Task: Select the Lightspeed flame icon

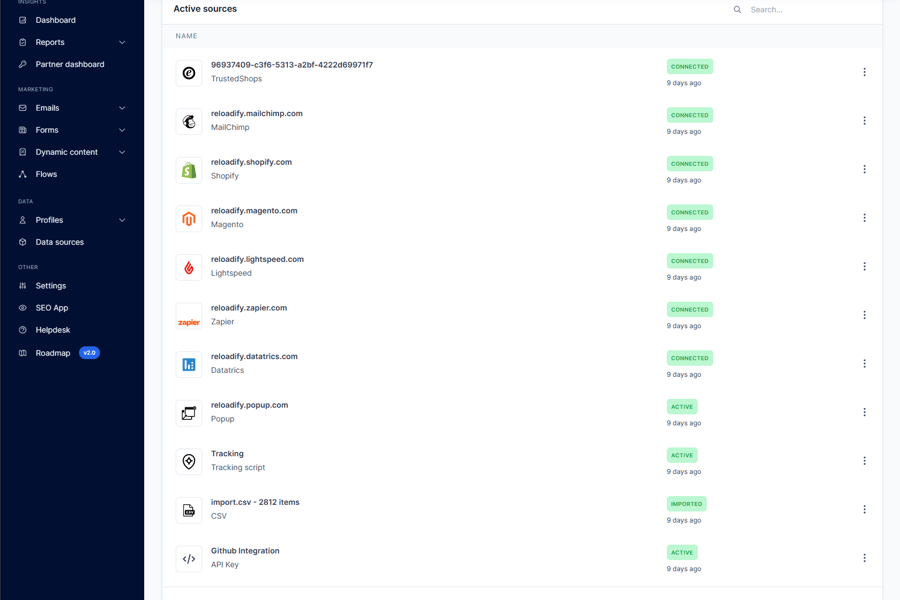Action: point(189,266)
